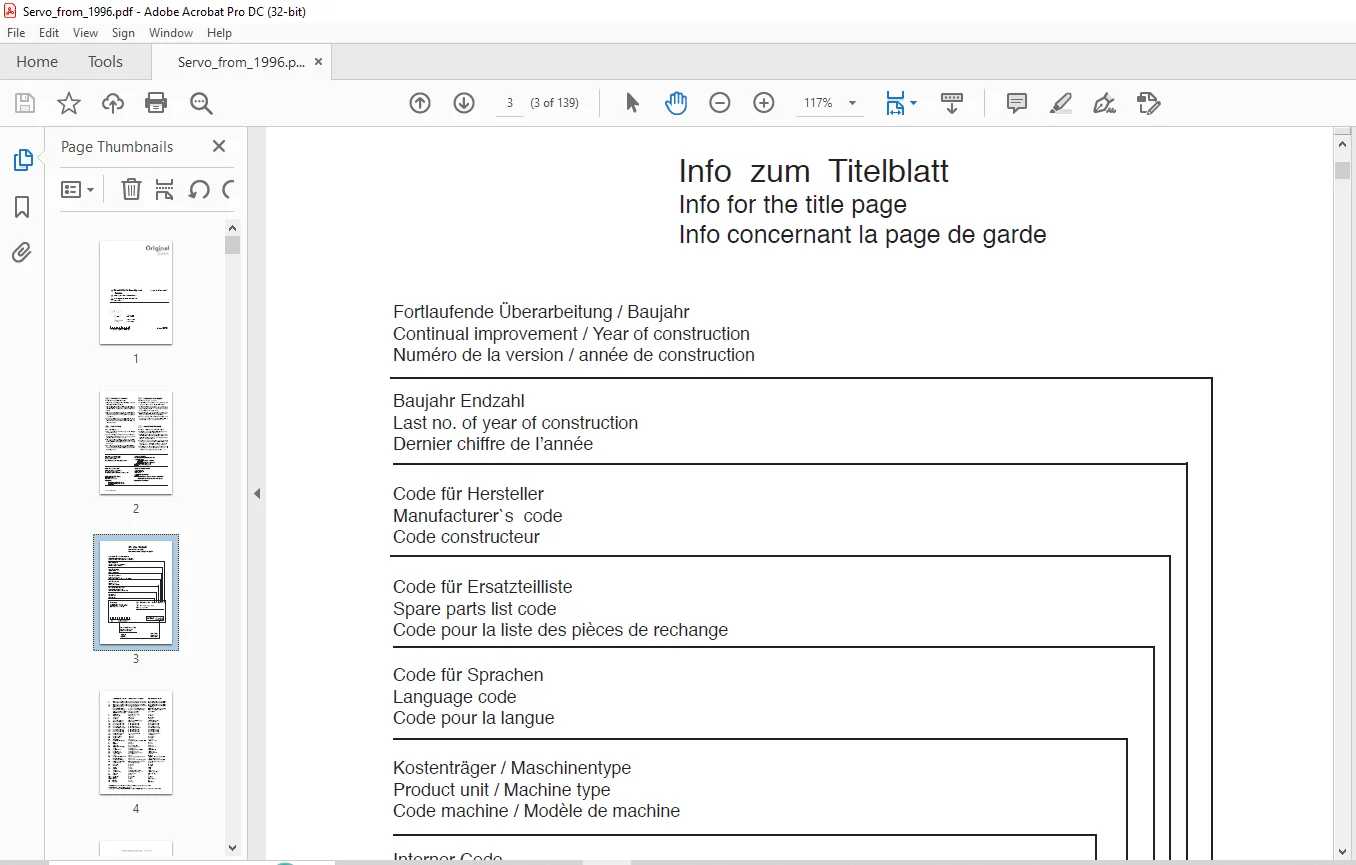Zoom out with minus button
The width and height of the screenshot is (1356, 865).
pos(720,103)
